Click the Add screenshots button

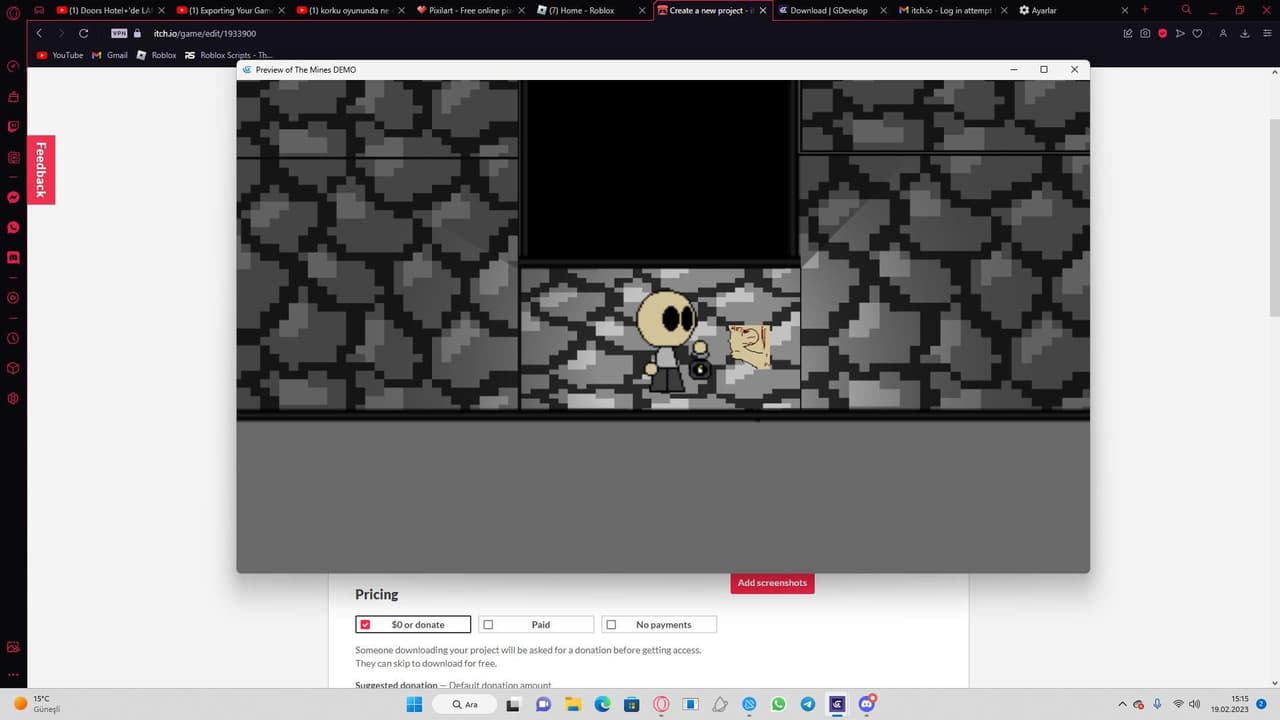[x=772, y=583]
